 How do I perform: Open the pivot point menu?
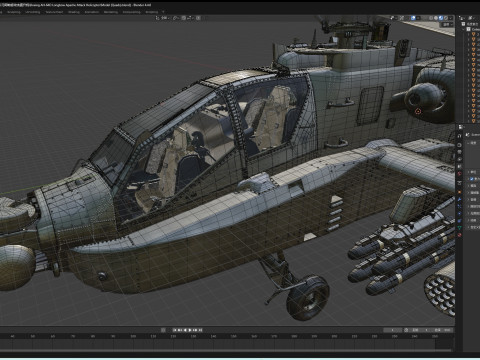point(176,18)
